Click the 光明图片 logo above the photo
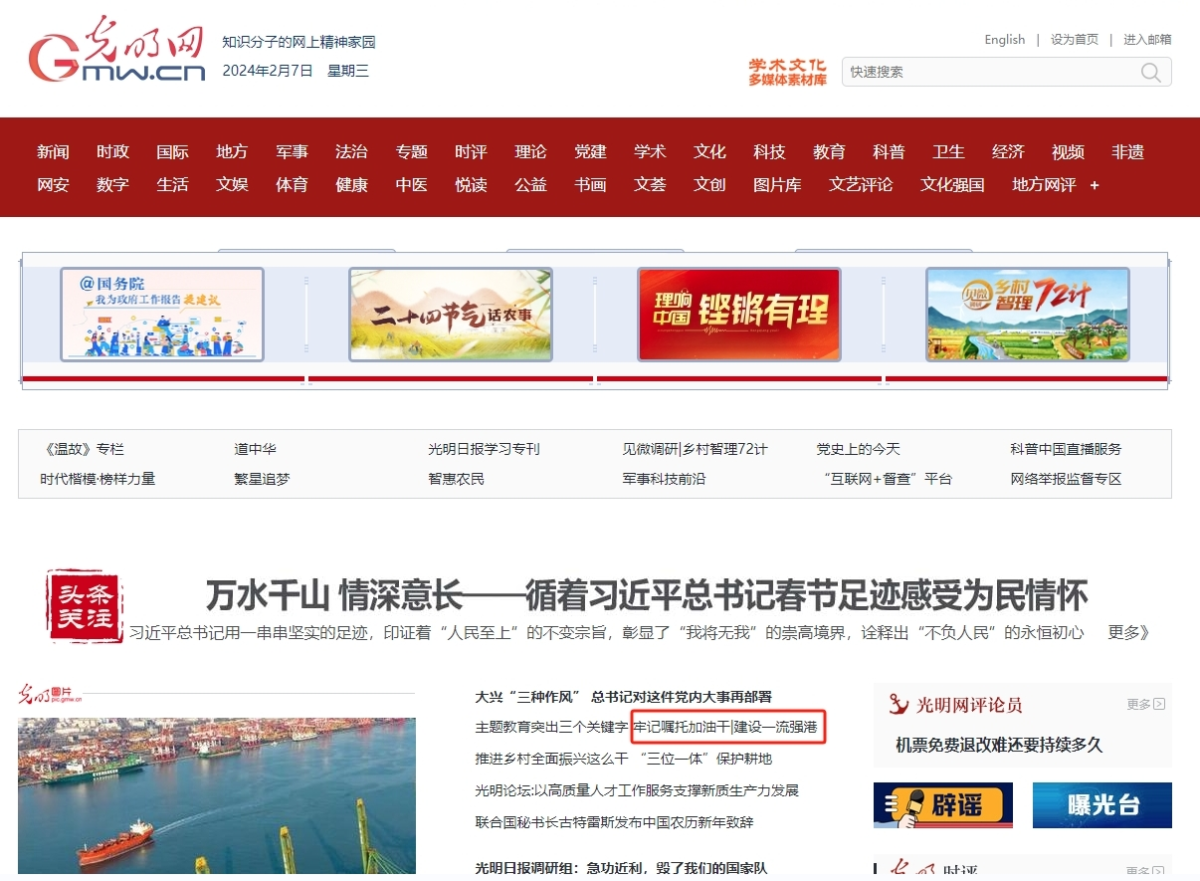 click(51, 694)
